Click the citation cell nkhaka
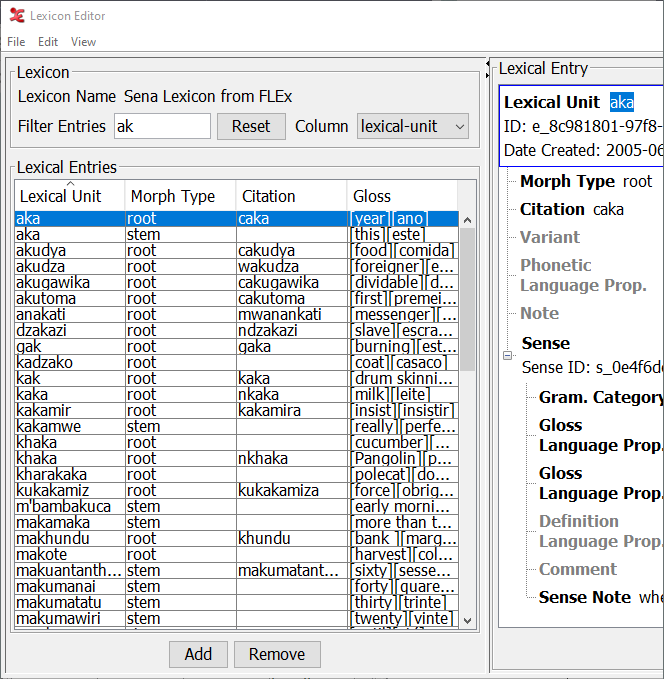664x679 pixels. coord(292,459)
